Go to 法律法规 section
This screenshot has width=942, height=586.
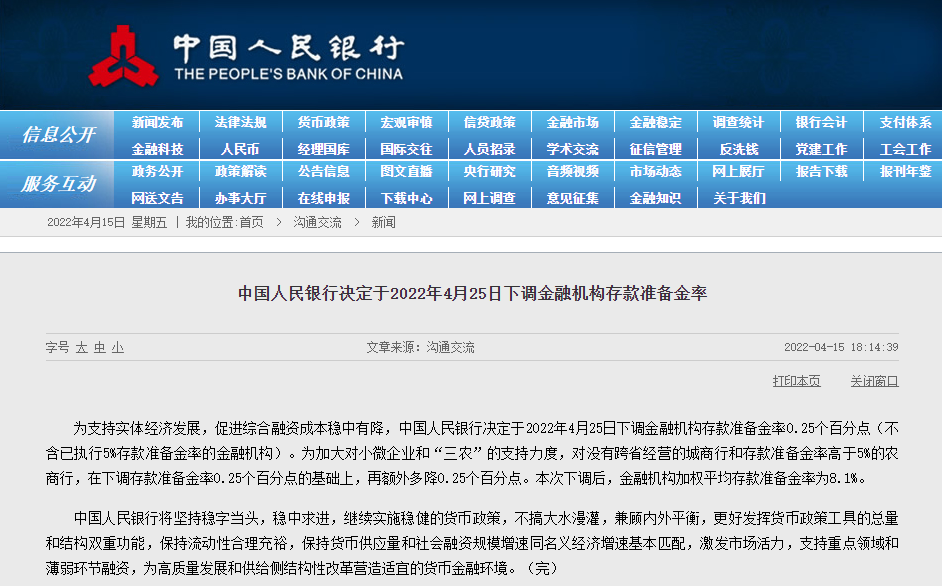[240, 123]
